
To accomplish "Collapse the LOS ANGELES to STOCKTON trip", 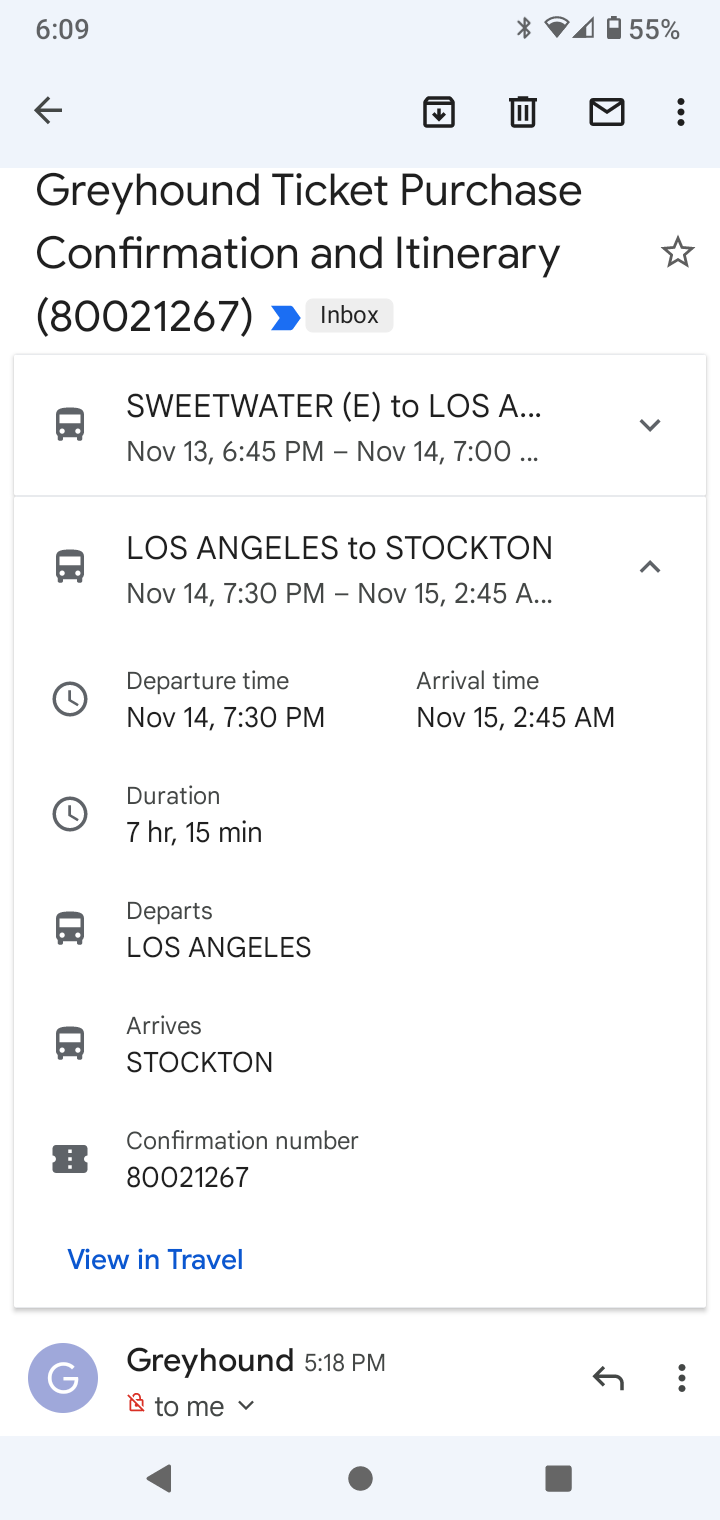I will click(650, 567).
